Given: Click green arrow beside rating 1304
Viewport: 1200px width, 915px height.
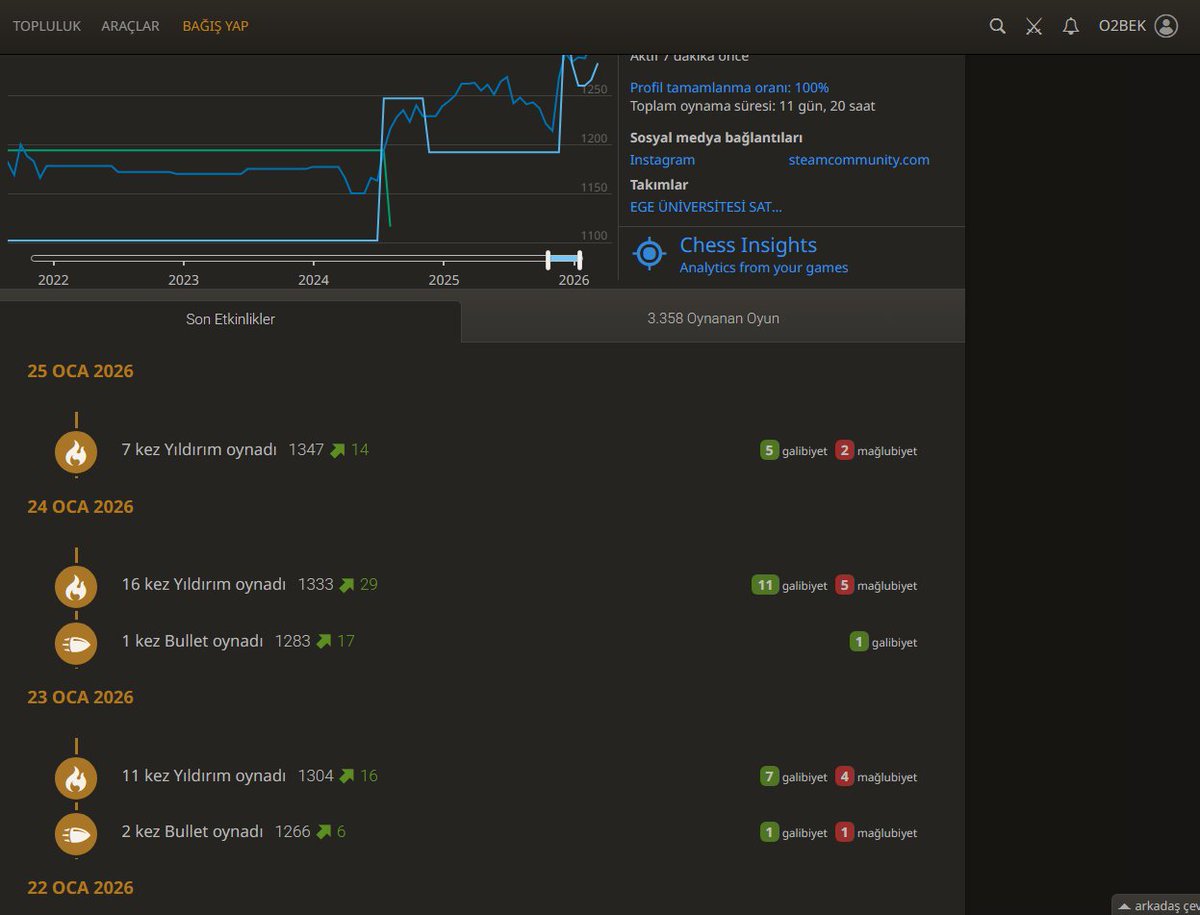Looking at the screenshot, I should point(347,776).
